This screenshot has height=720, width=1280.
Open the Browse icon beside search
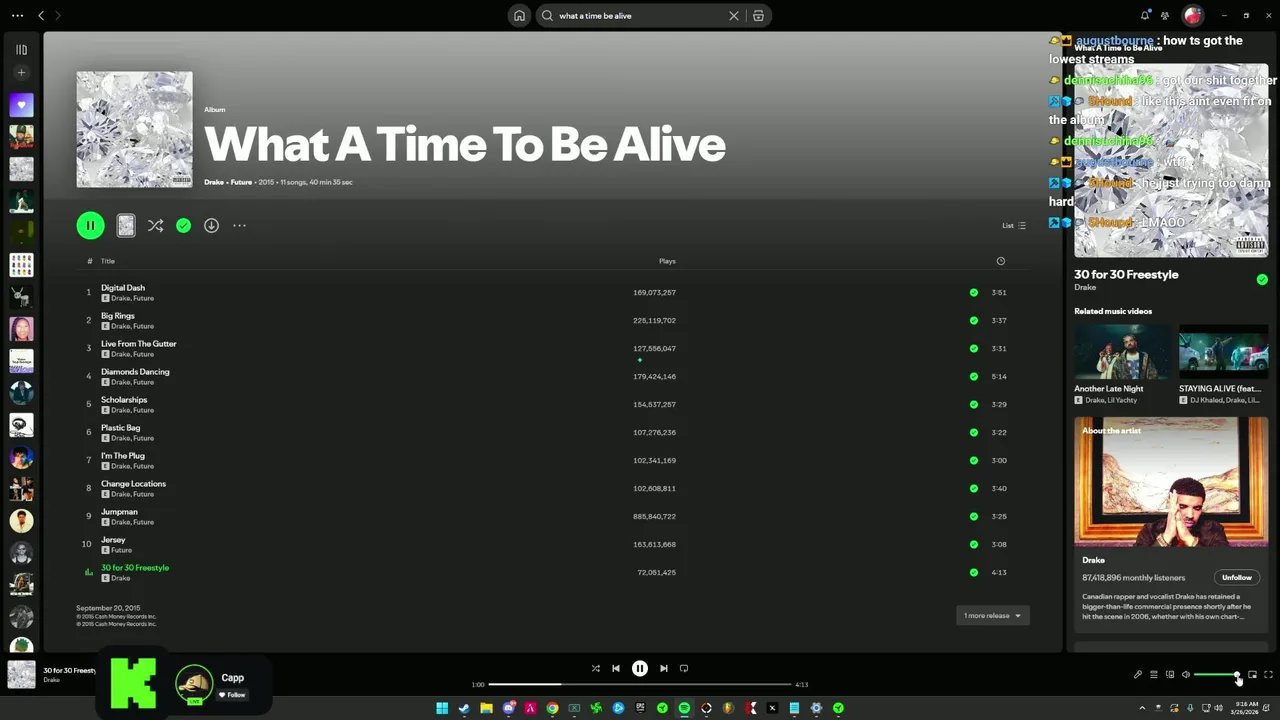(x=758, y=16)
